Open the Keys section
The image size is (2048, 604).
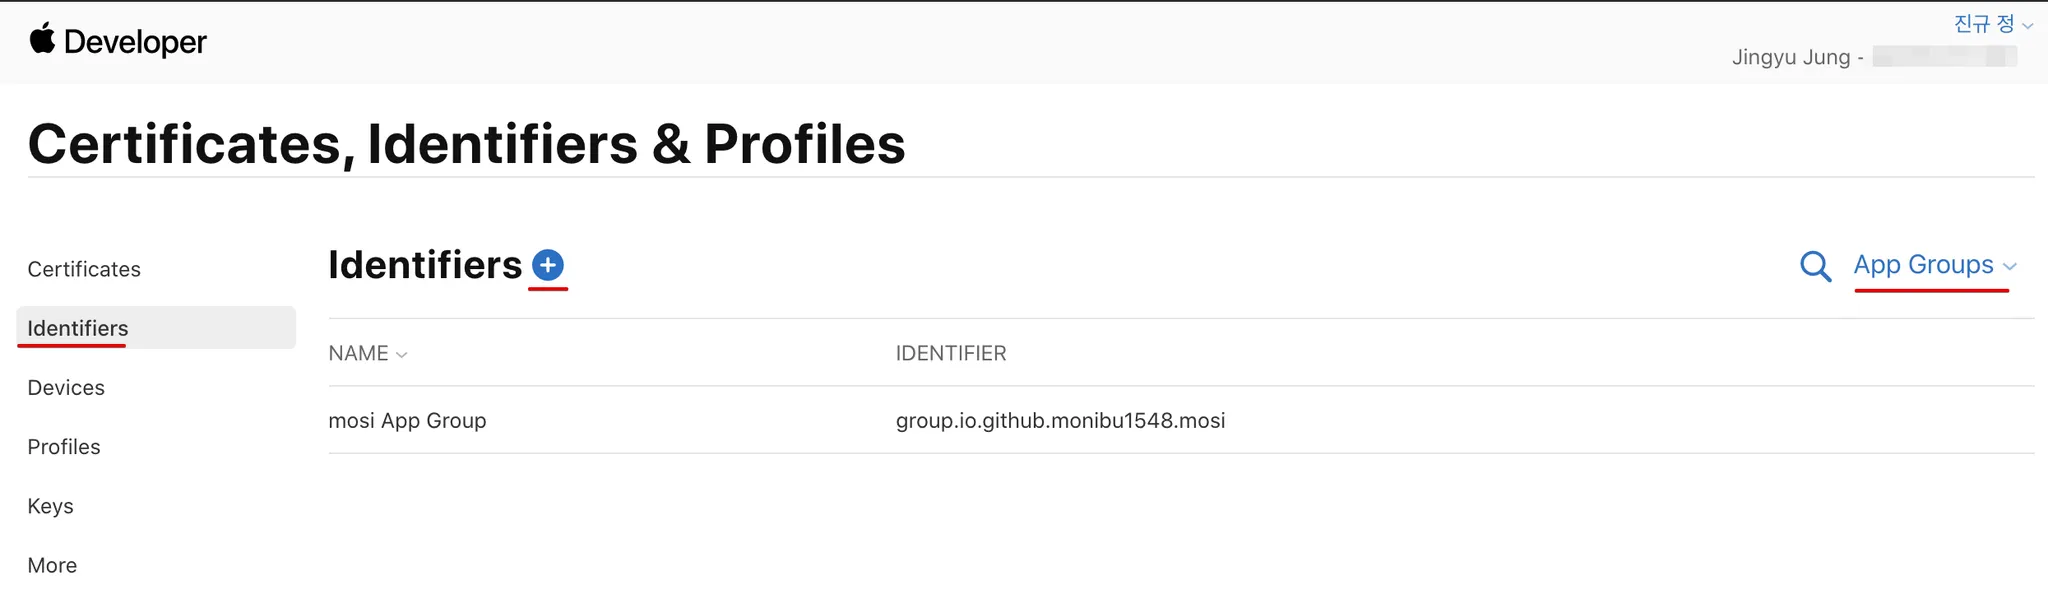click(x=51, y=506)
